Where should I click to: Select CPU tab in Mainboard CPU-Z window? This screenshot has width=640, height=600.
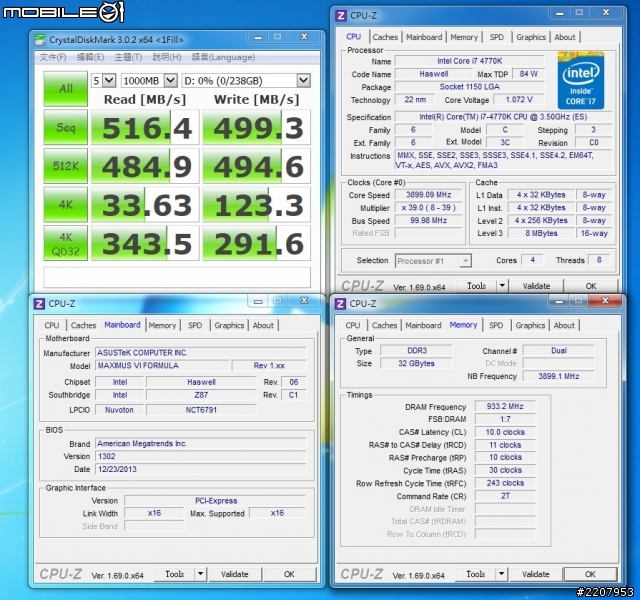52,325
